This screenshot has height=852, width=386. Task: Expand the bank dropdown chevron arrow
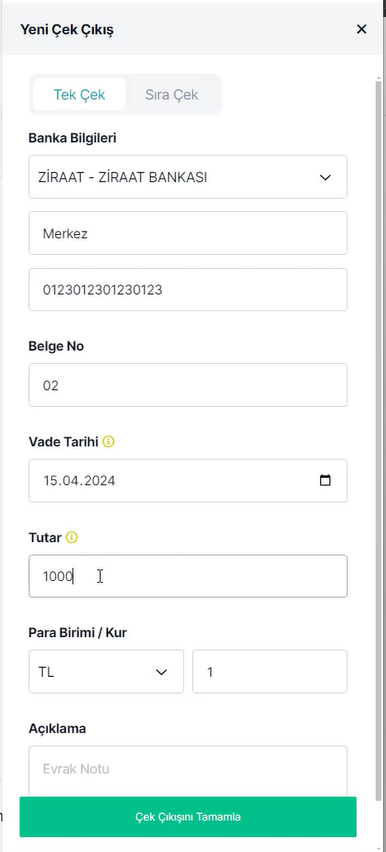[x=325, y=178]
